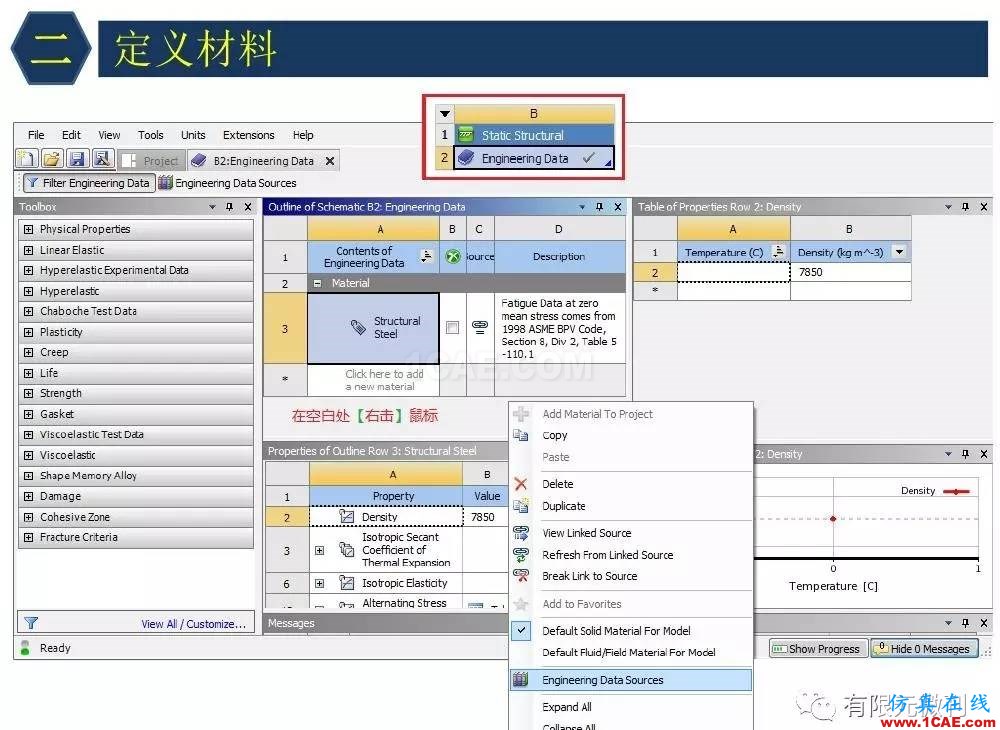Click Engineering Data cell in system B
Screen dimensions: 1000x730
[534, 158]
